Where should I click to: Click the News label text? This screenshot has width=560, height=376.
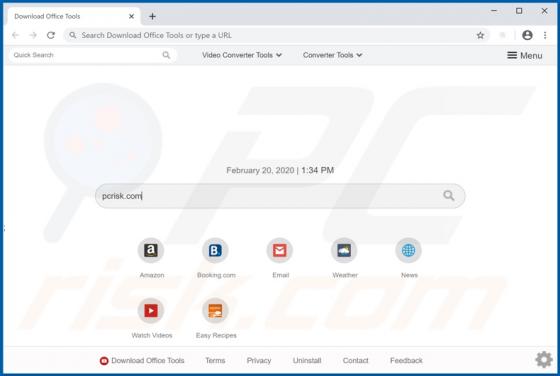[409, 275]
